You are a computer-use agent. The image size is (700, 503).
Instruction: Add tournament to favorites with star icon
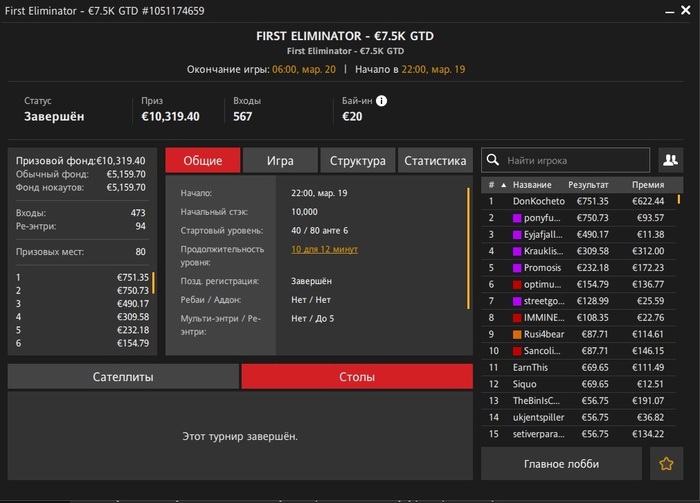click(667, 464)
